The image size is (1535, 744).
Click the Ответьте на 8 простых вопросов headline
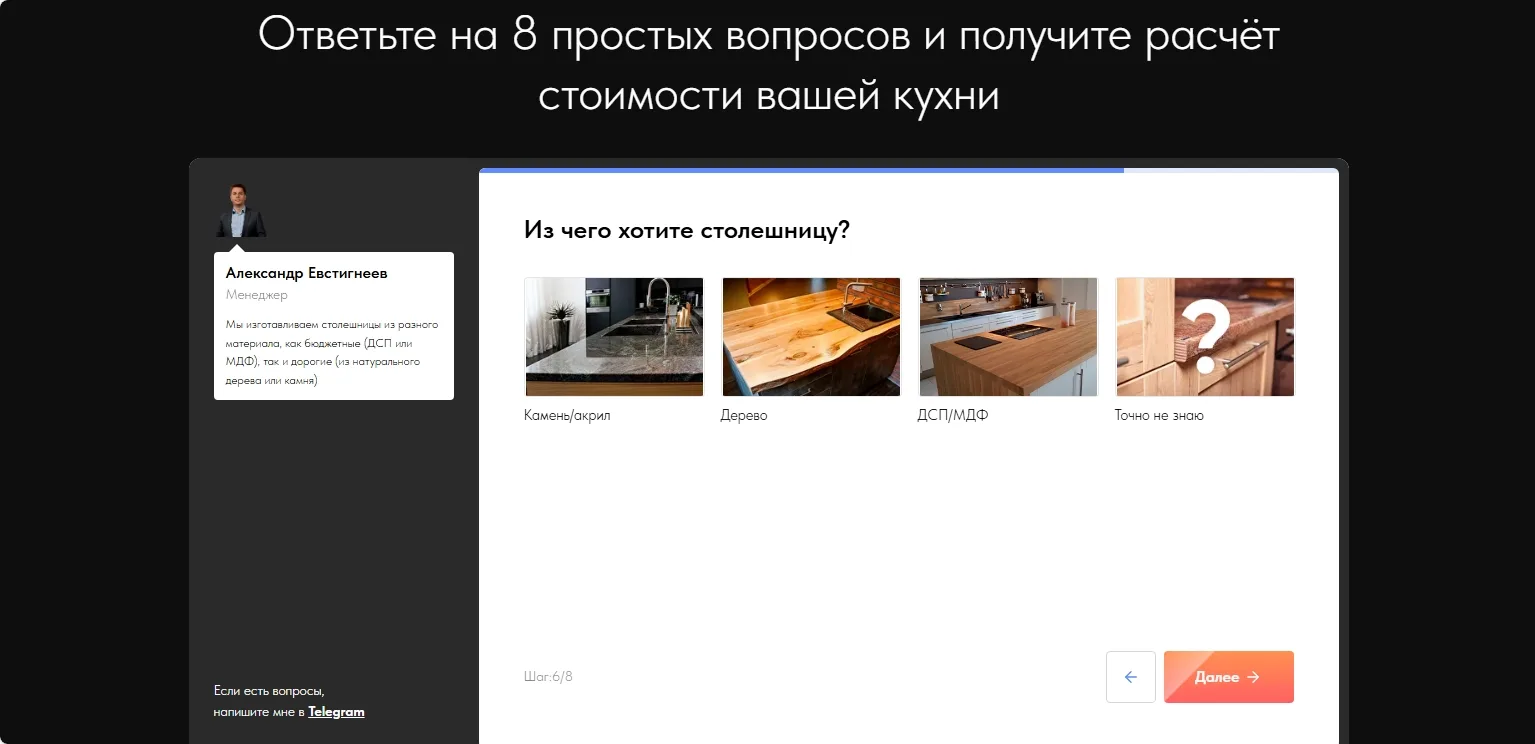[769, 65]
